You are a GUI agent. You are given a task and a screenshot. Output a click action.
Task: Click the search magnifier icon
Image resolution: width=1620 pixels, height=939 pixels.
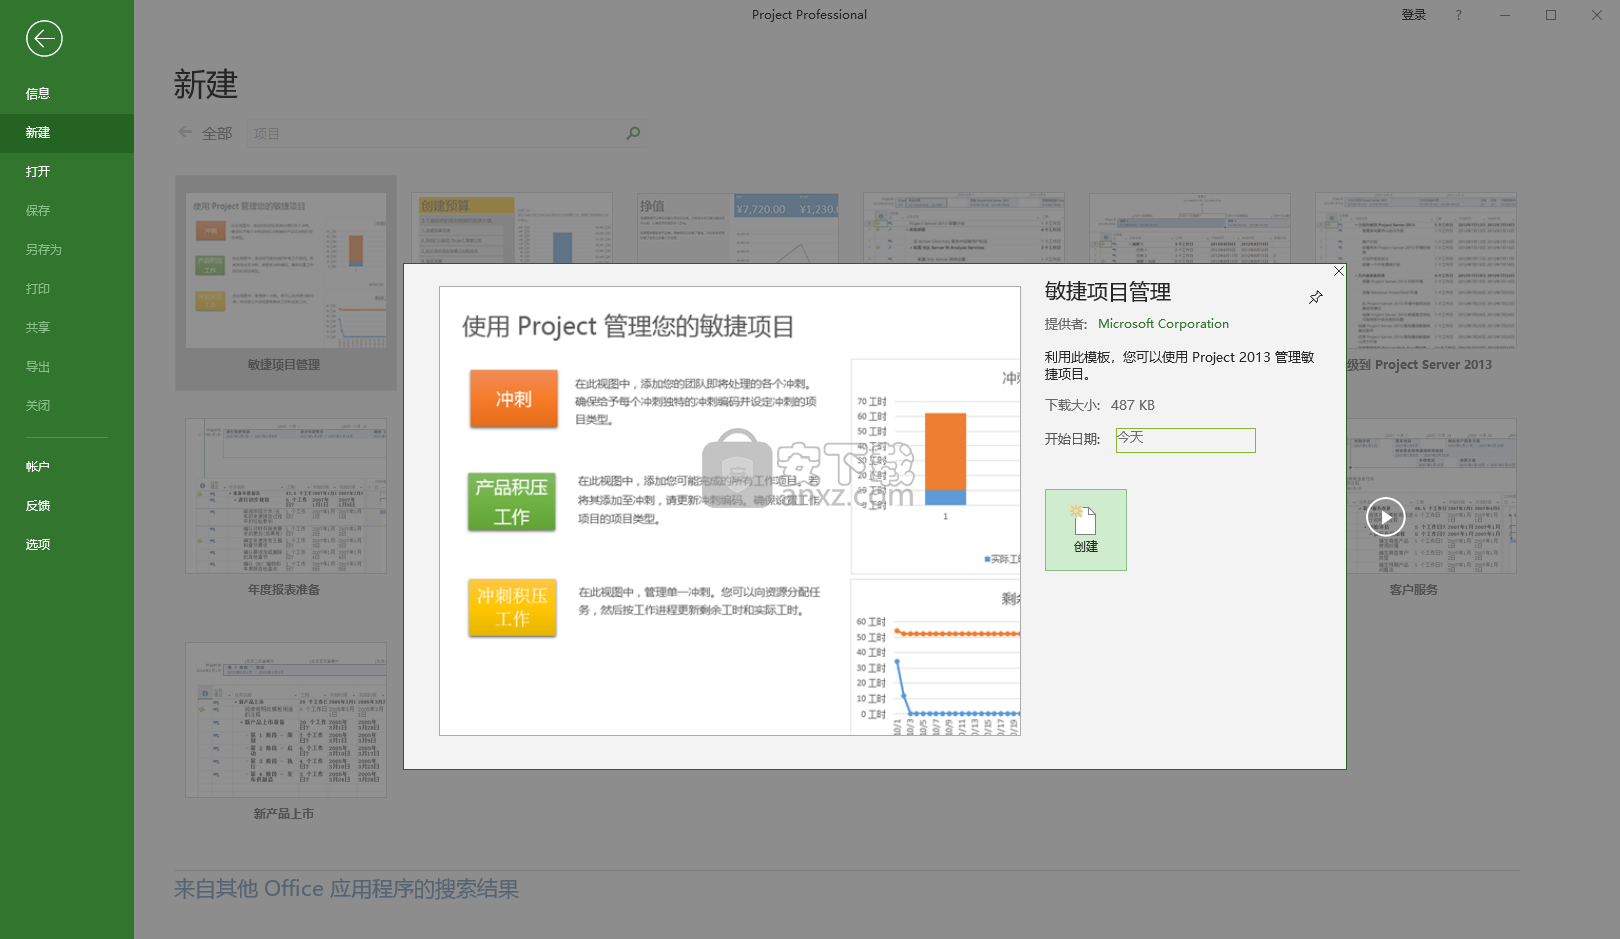pos(633,133)
